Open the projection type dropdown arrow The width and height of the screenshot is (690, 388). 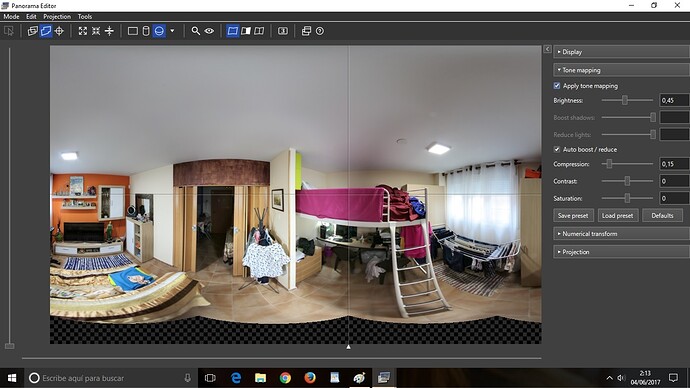[172, 31]
